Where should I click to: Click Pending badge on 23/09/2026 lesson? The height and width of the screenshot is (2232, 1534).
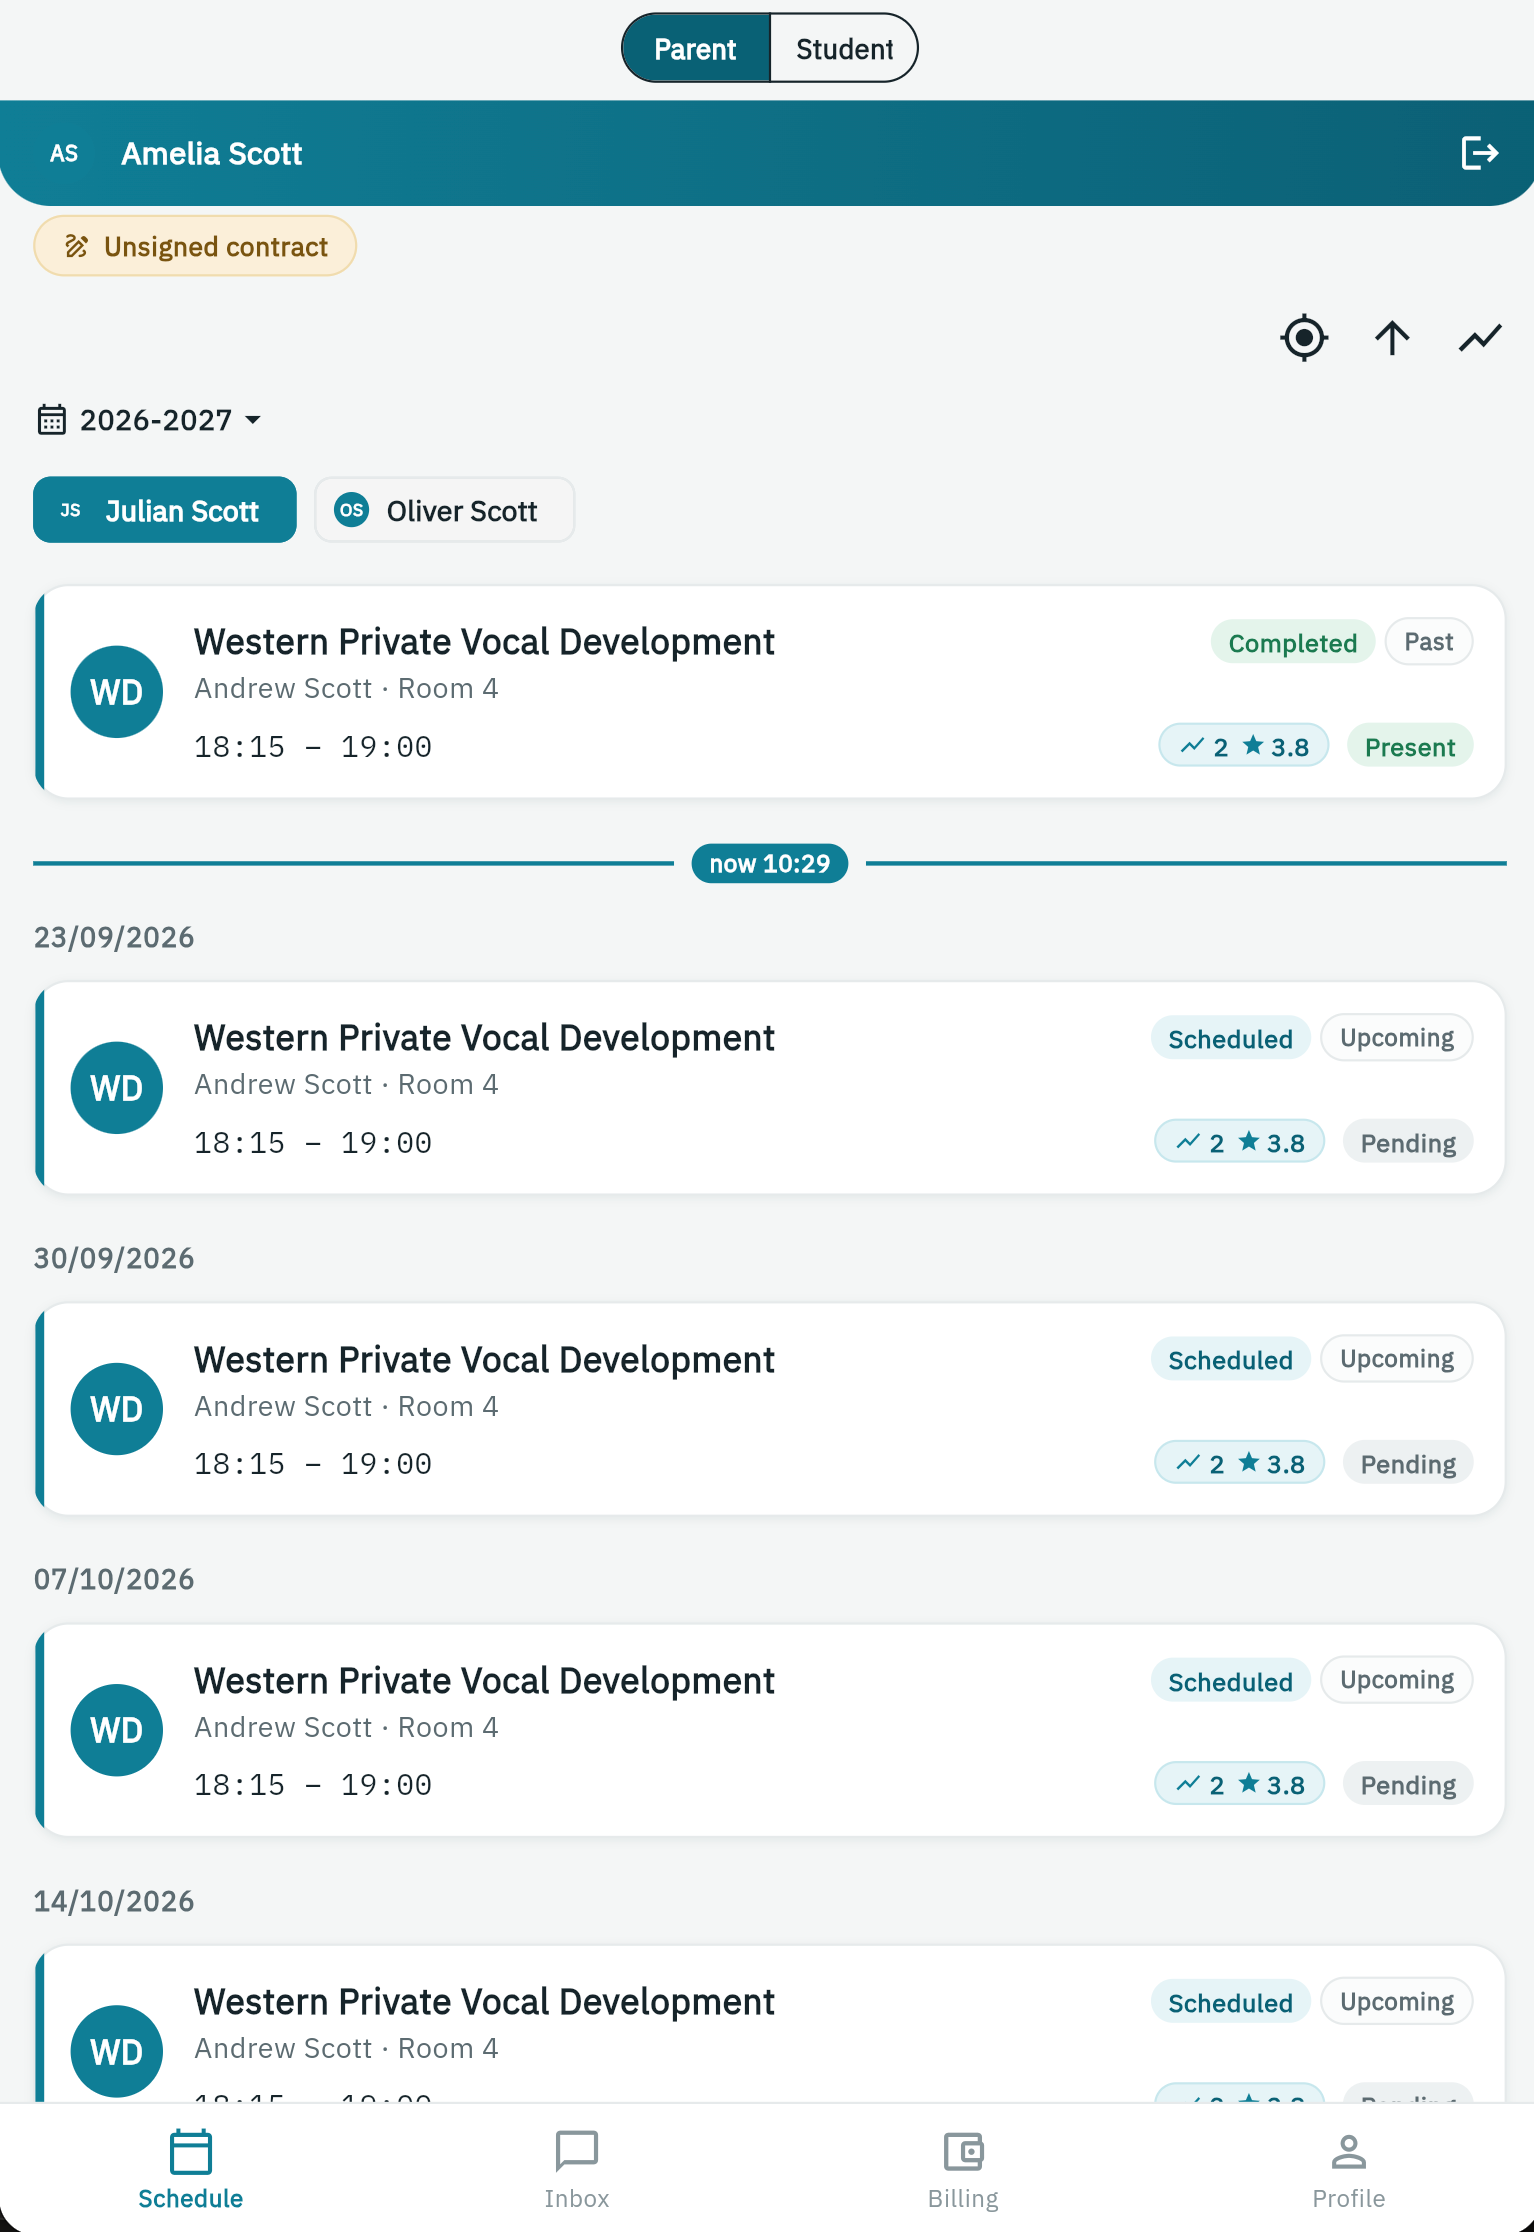tap(1407, 1143)
